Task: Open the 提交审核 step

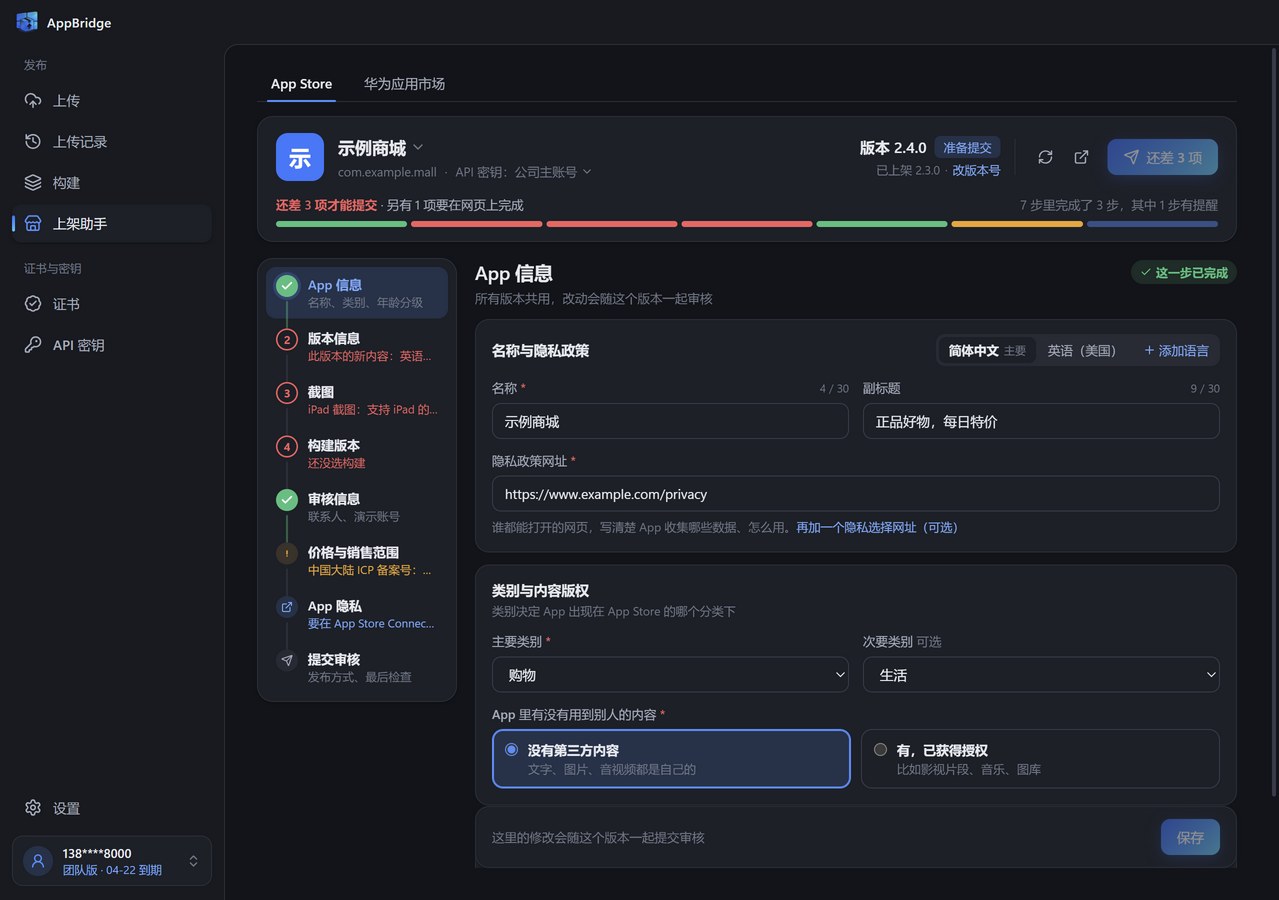Action: pos(357,667)
